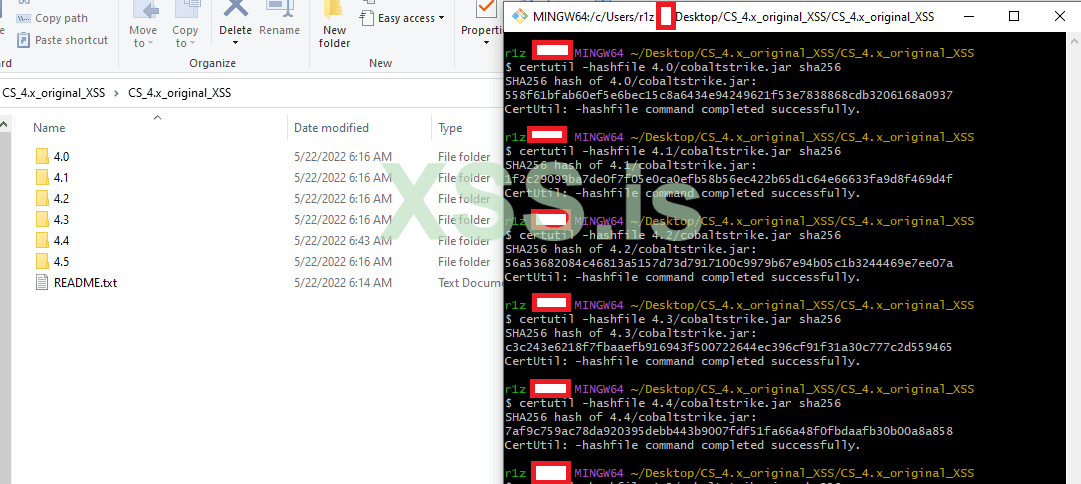Maximize the MINGW64 terminal window

[x=1013, y=17]
